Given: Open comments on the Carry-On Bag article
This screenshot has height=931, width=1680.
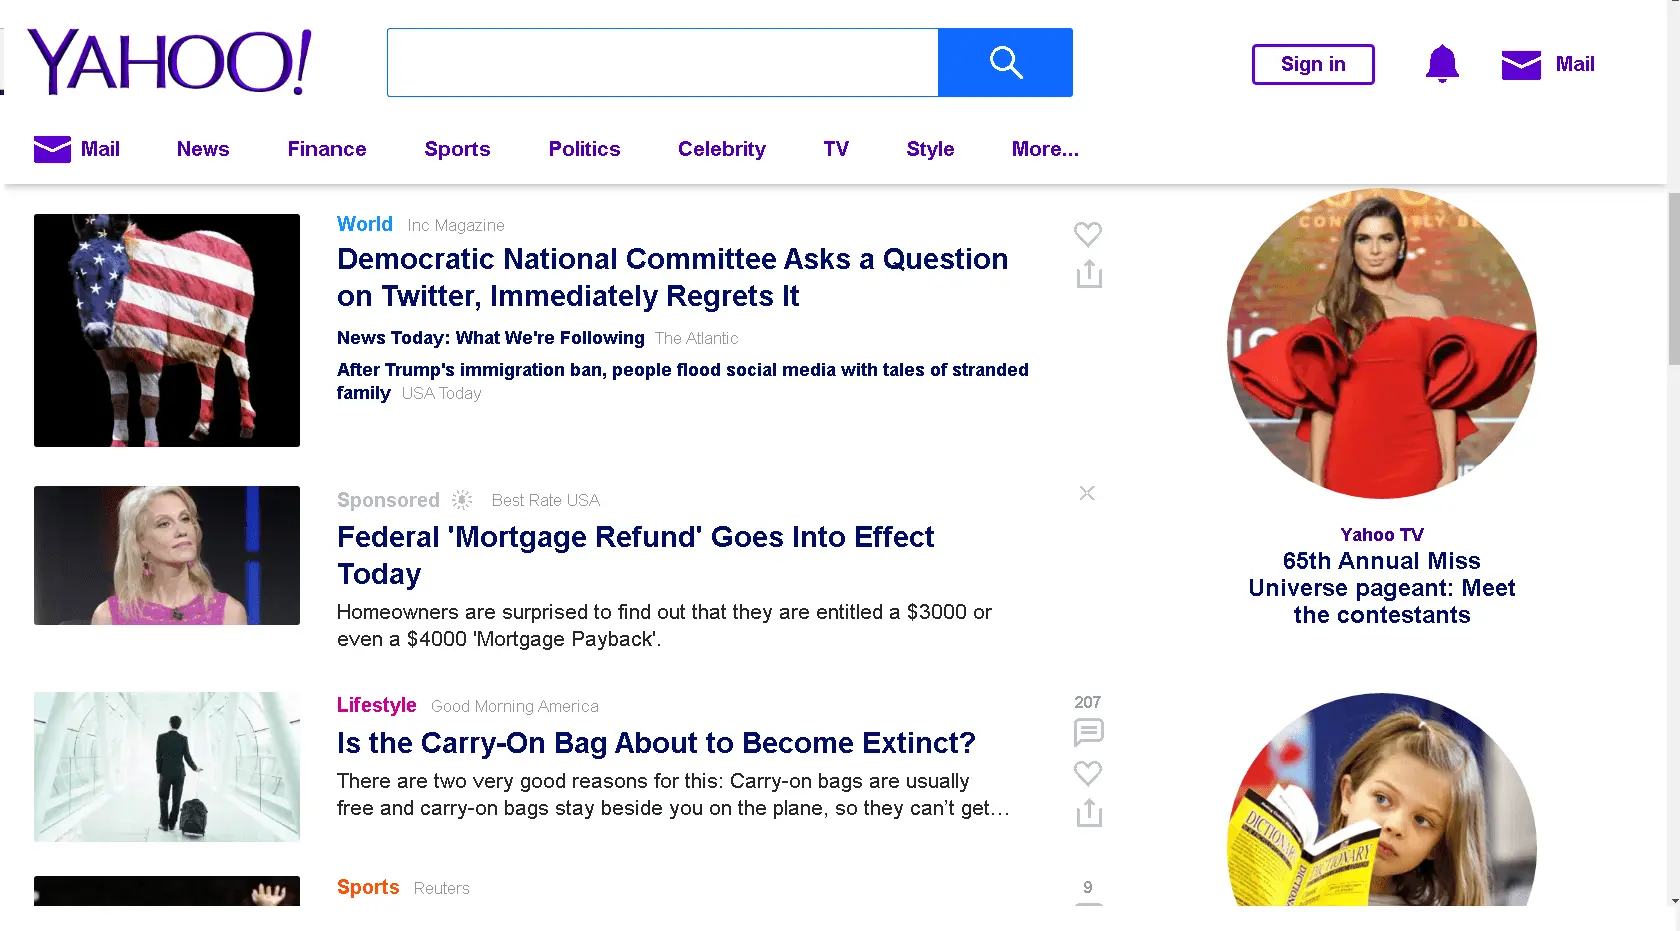Looking at the screenshot, I should click(x=1088, y=732).
